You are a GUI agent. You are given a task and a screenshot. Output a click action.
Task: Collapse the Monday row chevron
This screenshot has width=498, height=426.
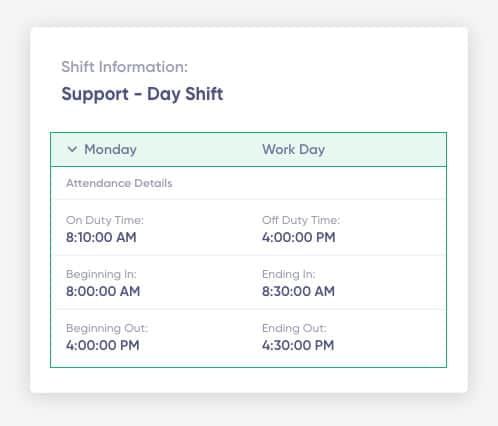[72, 149]
